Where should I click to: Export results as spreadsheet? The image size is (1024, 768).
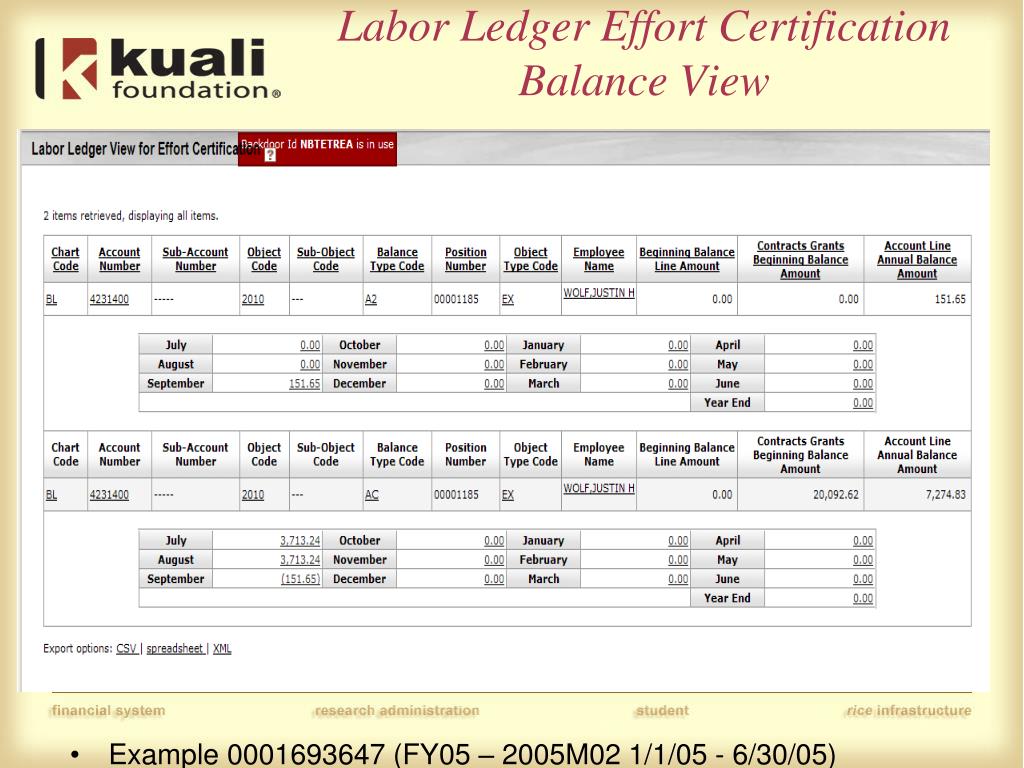(x=175, y=648)
